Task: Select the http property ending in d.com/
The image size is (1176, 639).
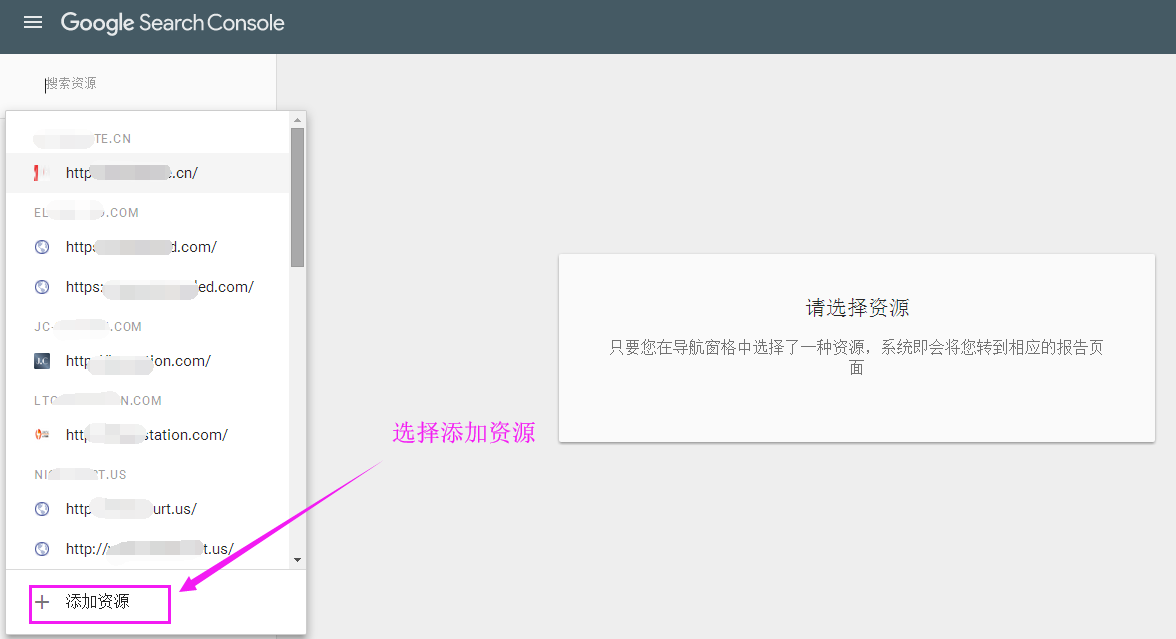Action: pyautogui.click(x=147, y=247)
